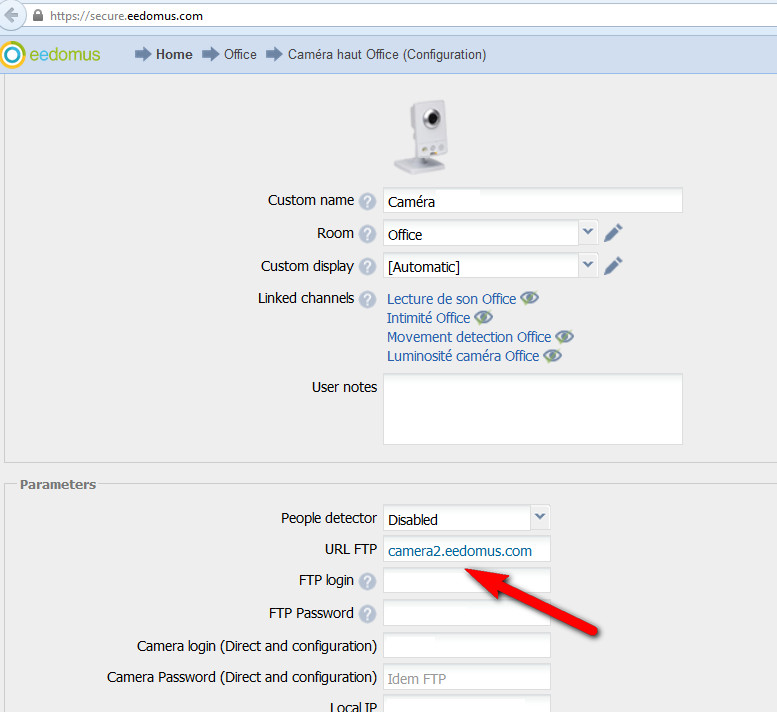Open help for Custom name field
This screenshot has width=777, height=712.
(x=367, y=202)
